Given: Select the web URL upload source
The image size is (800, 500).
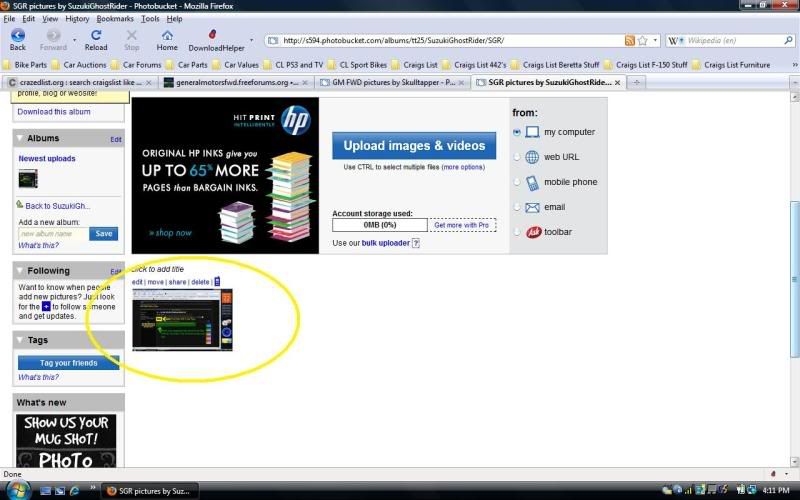Looking at the screenshot, I should (x=516, y=157).
